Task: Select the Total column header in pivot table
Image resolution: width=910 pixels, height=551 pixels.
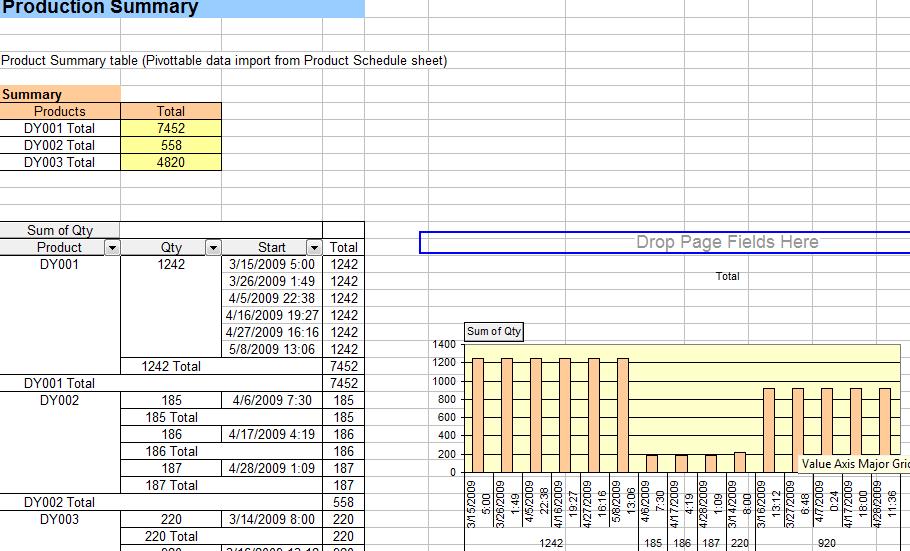Action: point(344,247)
